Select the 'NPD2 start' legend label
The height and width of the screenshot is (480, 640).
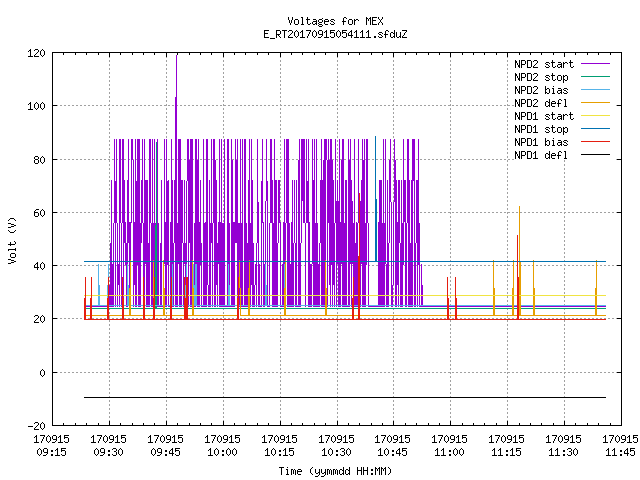click(544, 64)
